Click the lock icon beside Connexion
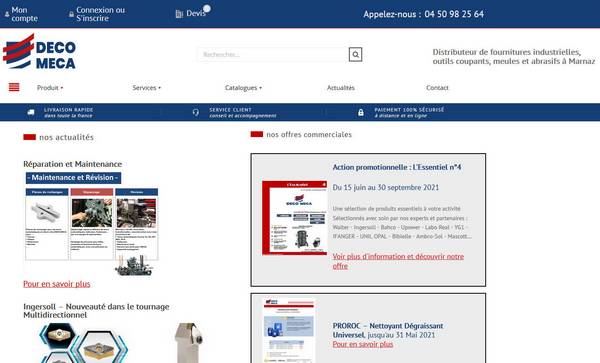This screenshot has width=600, height=363. coord(71,14)
